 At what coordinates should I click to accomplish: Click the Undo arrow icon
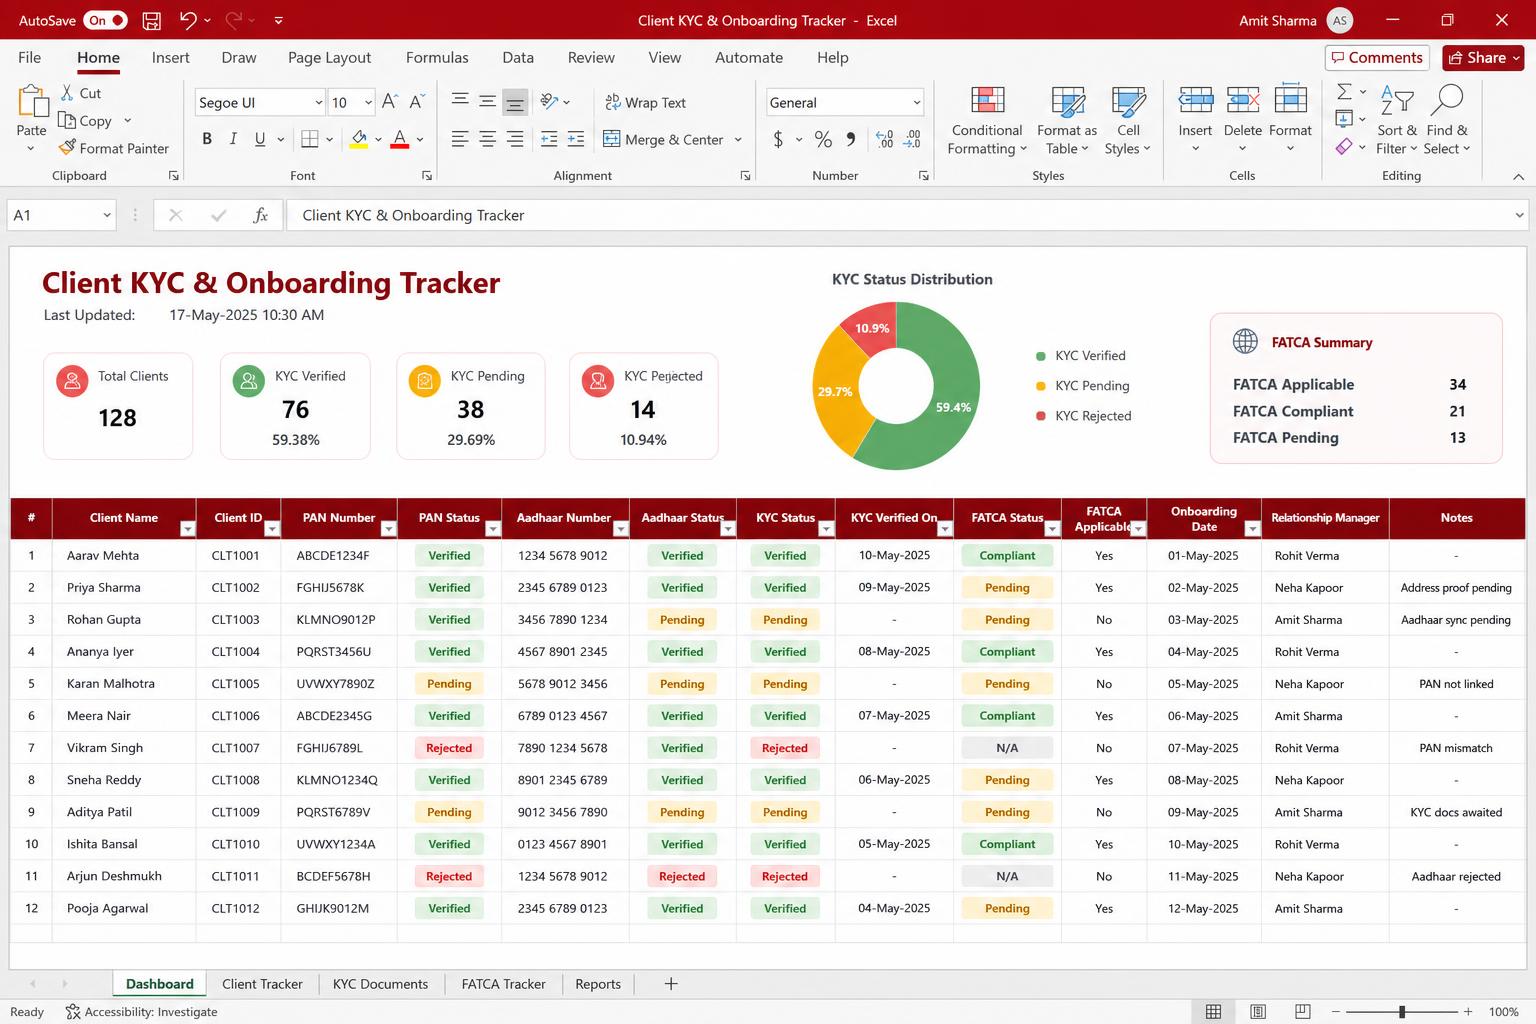188,20
